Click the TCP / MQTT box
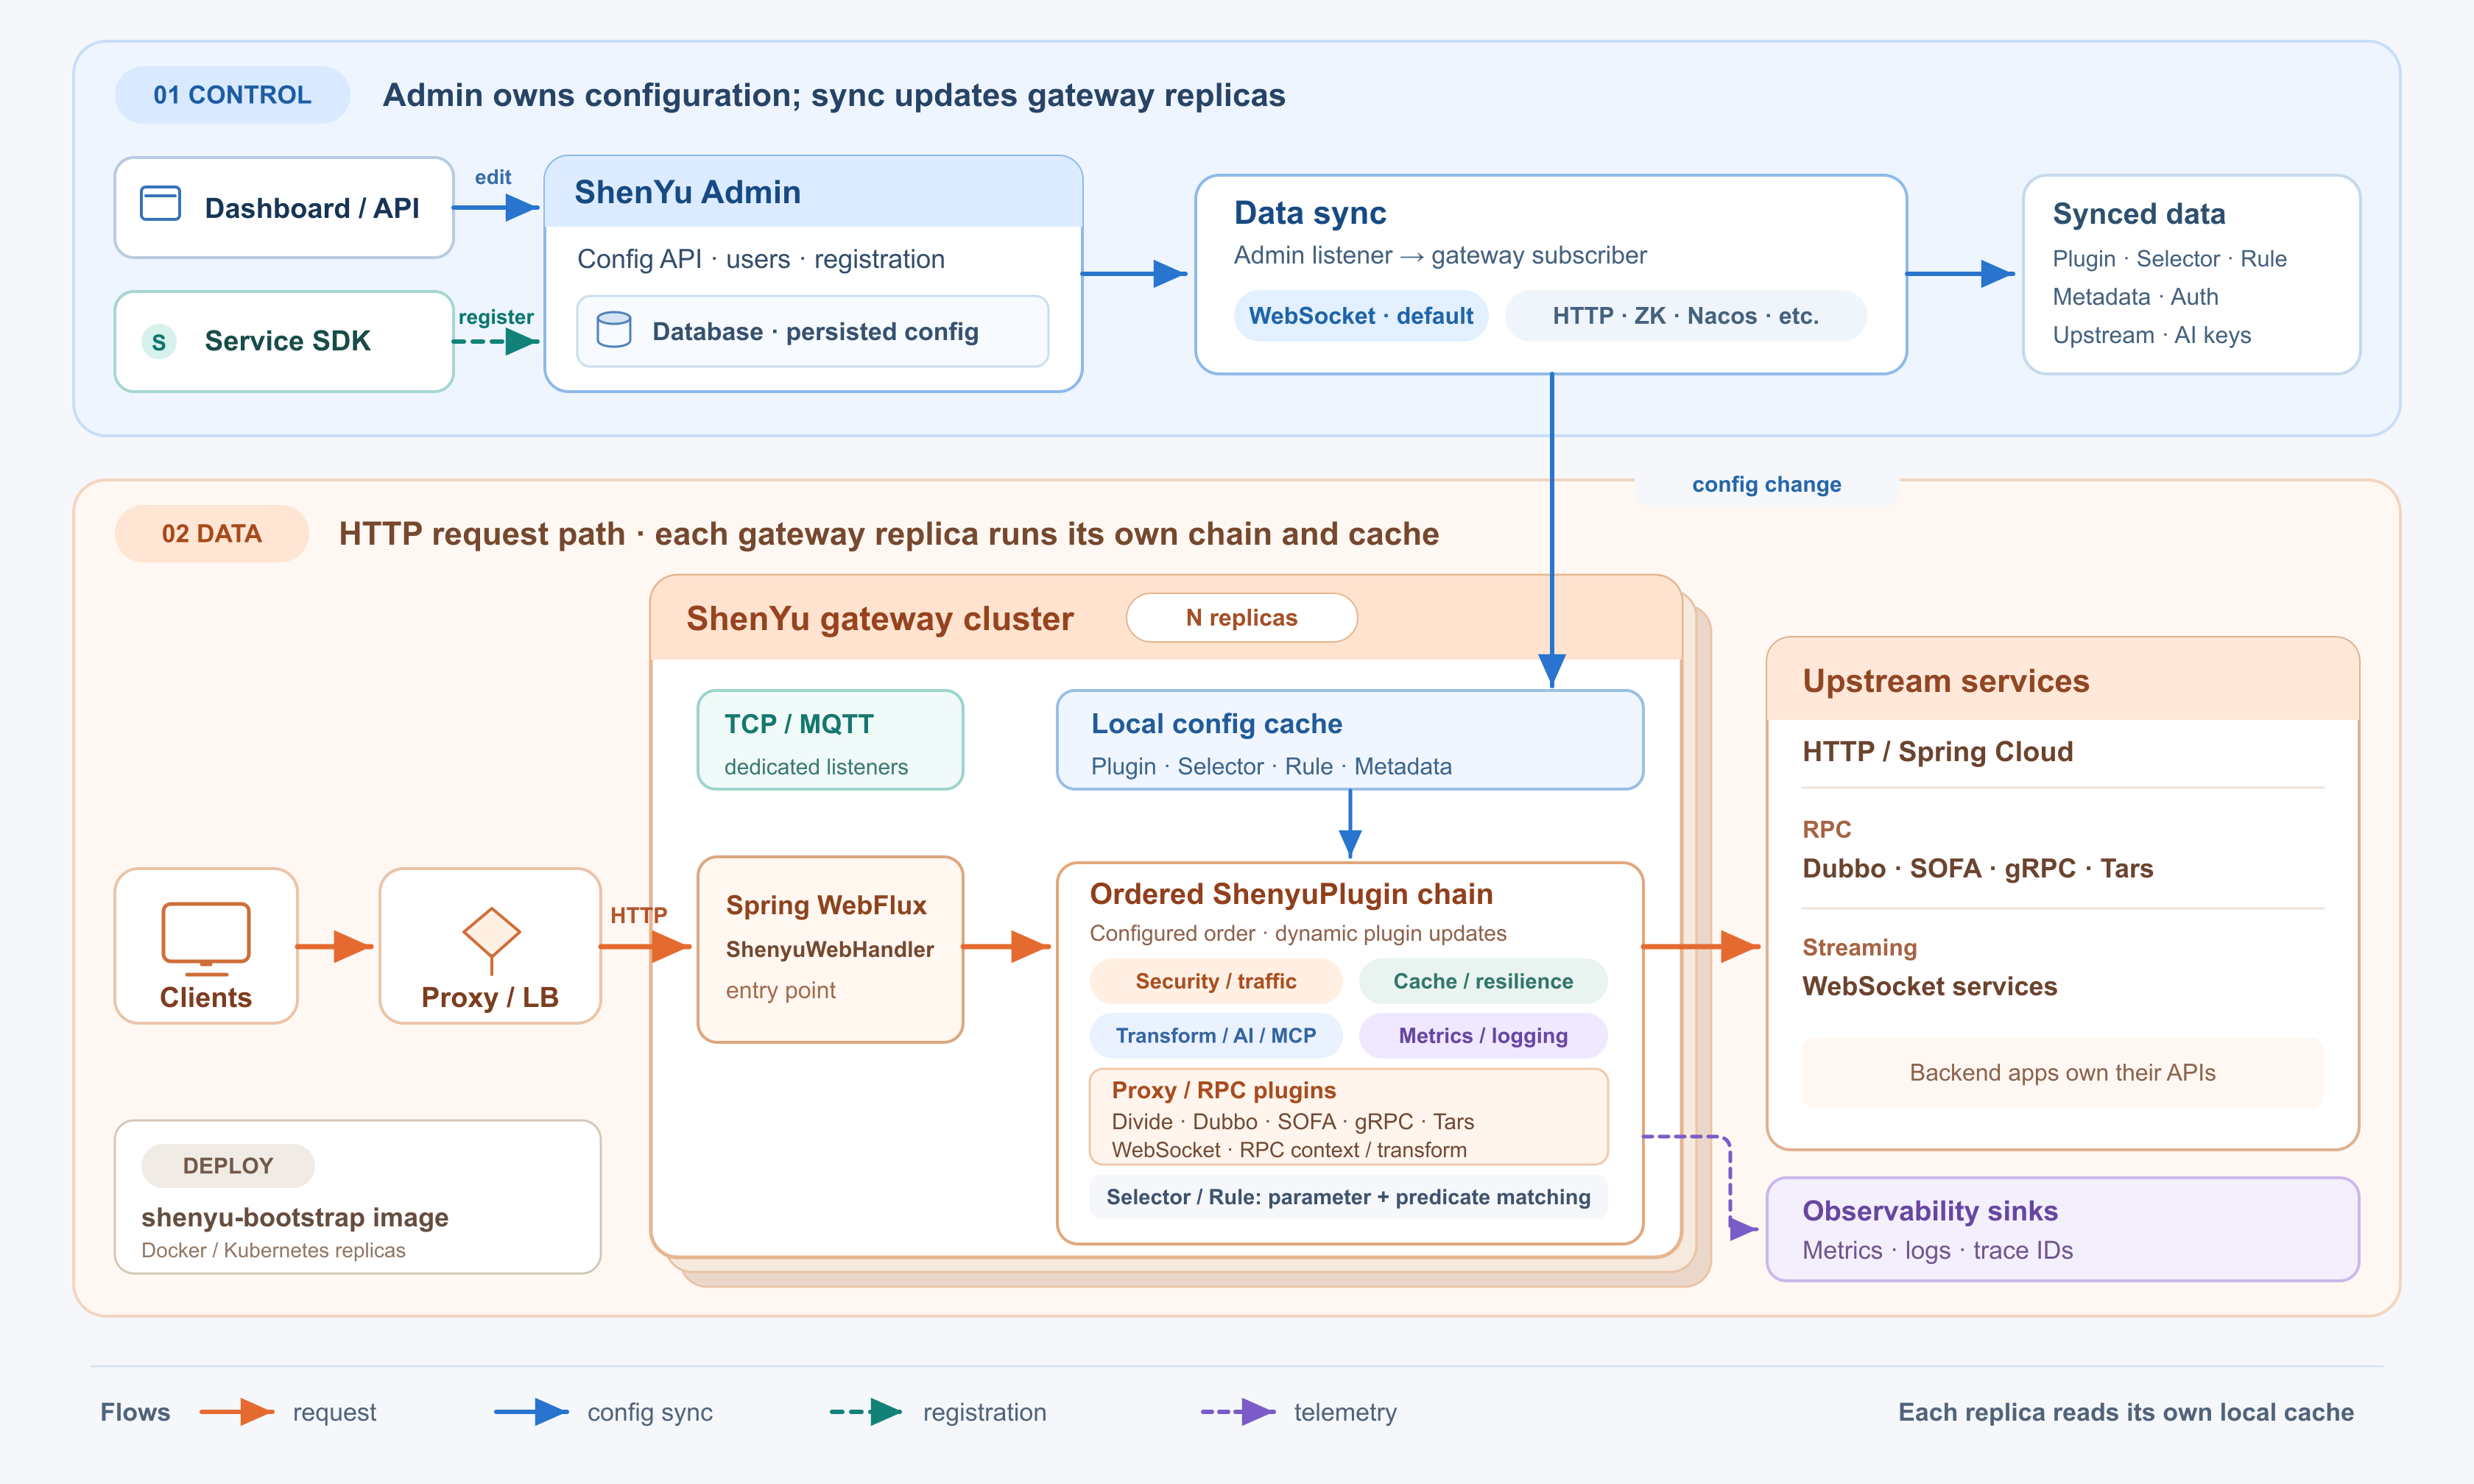Screen dimensions: 2474x1484 click(x=830, y=740)
